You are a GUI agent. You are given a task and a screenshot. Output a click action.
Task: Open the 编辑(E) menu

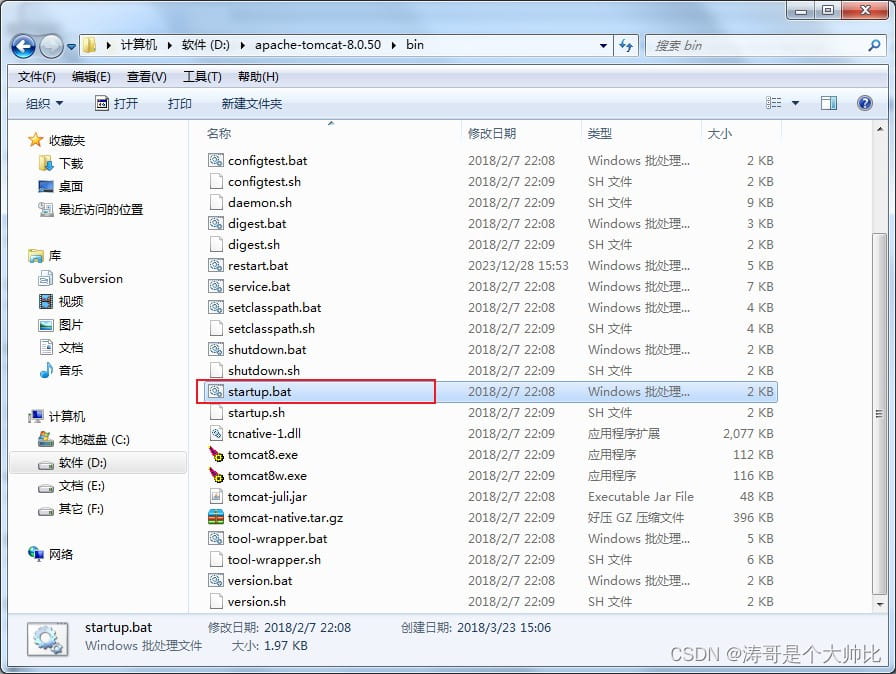tap(91, 77)
